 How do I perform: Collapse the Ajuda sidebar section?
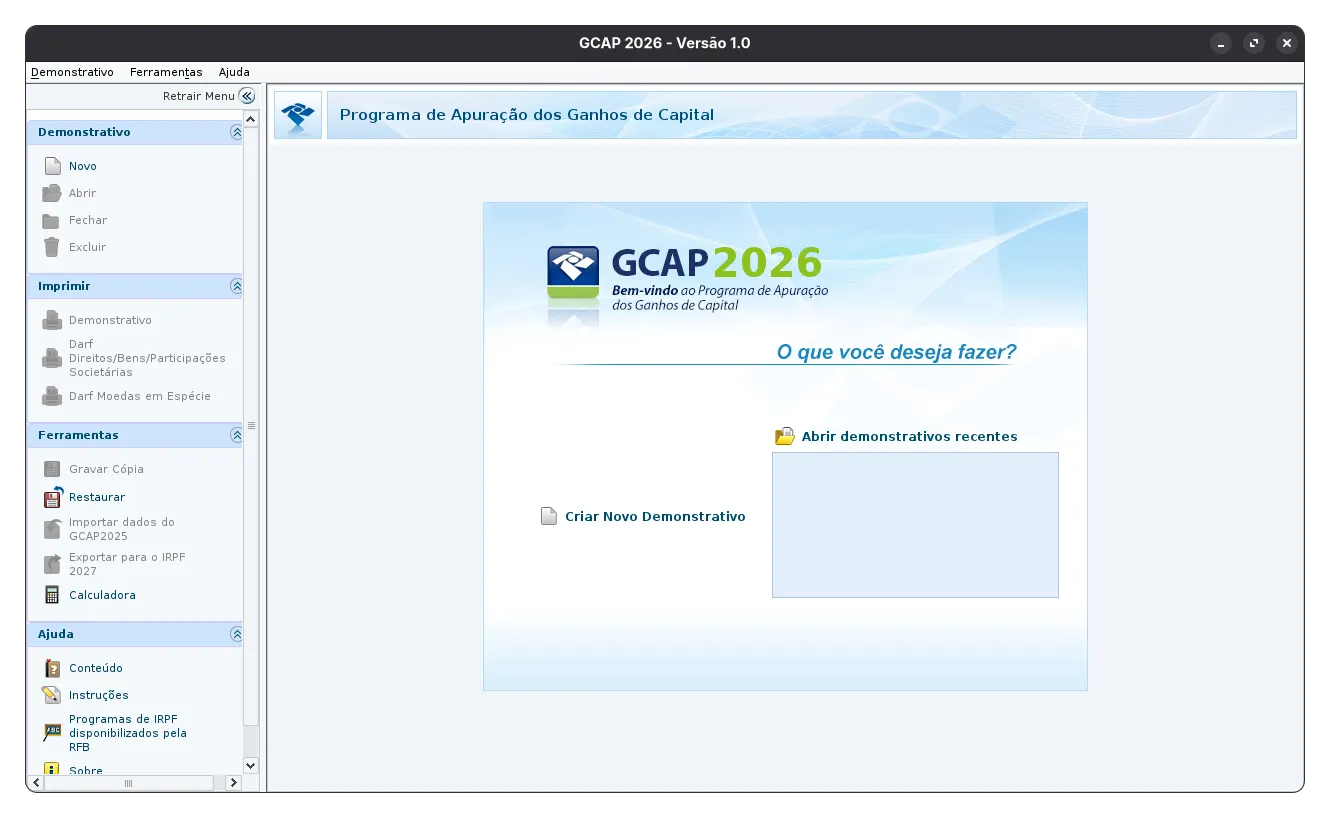pyautogui.click(x=237, y=634)
